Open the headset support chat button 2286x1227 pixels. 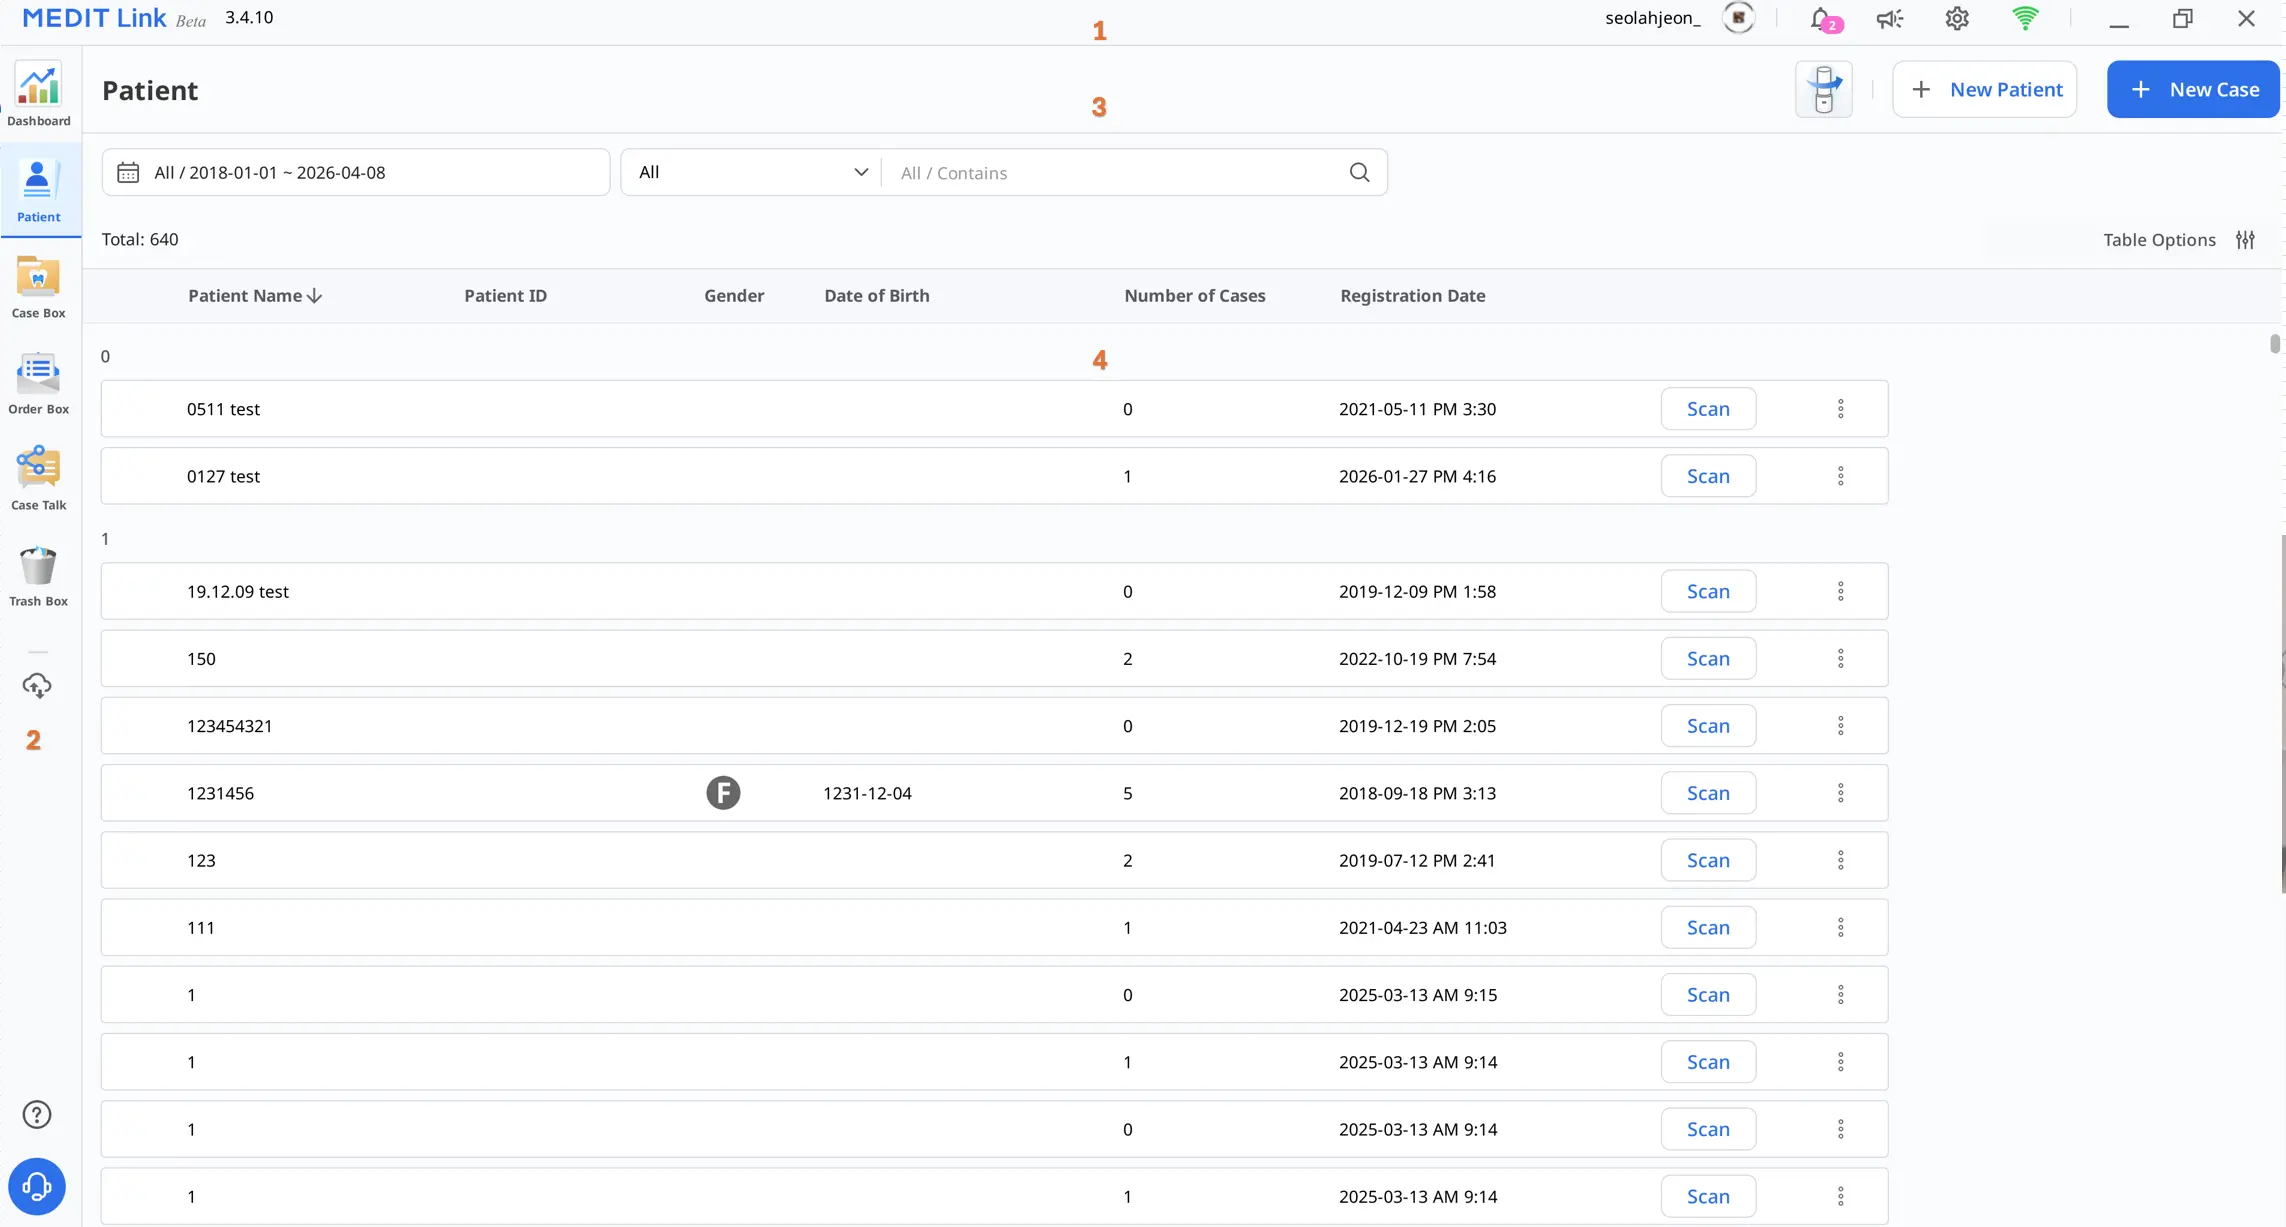pyautogui.click(x=37, y=1187)
